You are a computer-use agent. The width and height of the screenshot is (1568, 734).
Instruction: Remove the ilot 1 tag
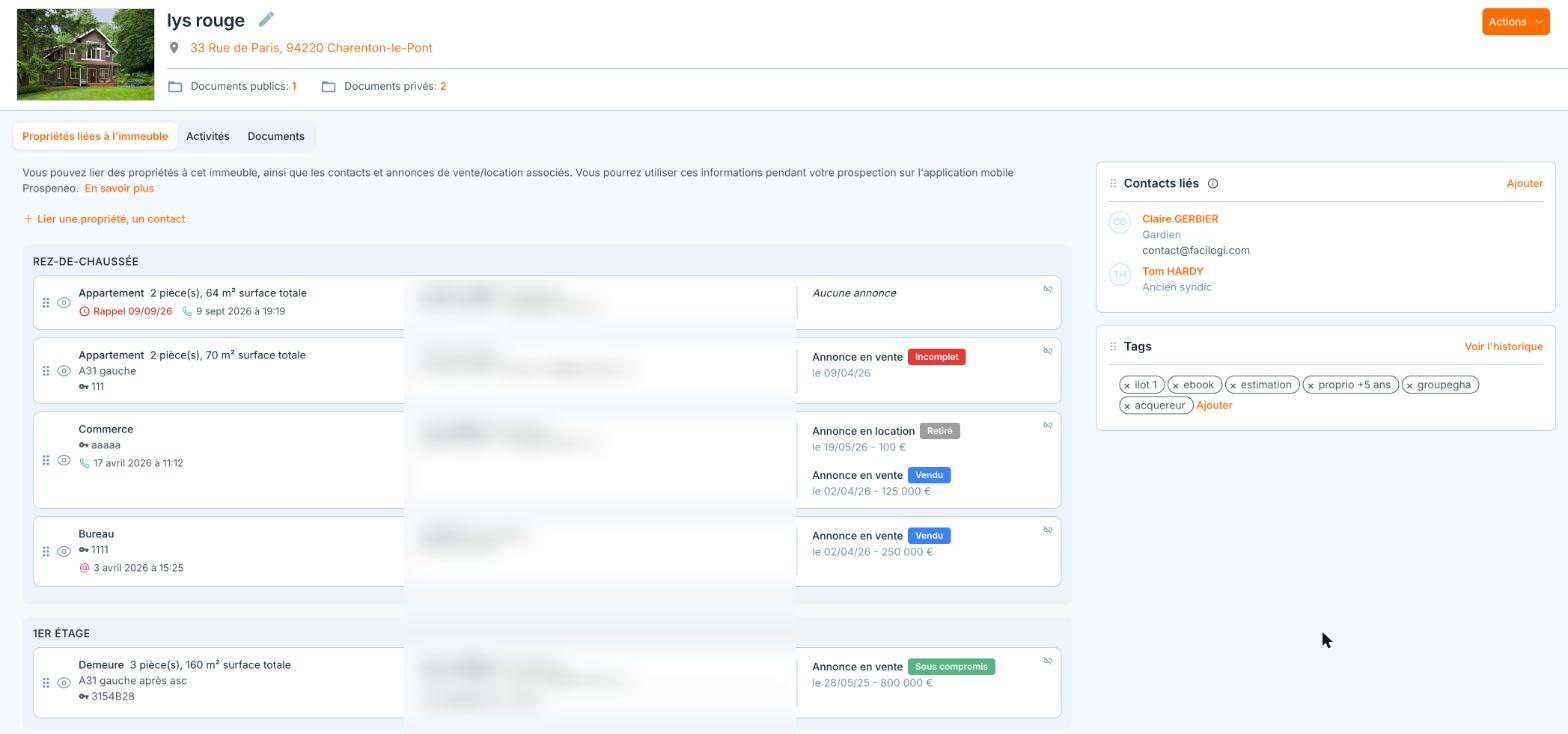coord(1127,386)
